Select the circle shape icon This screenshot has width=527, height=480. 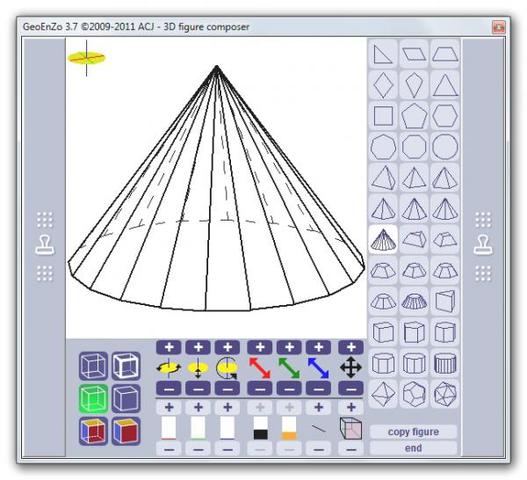445,147
